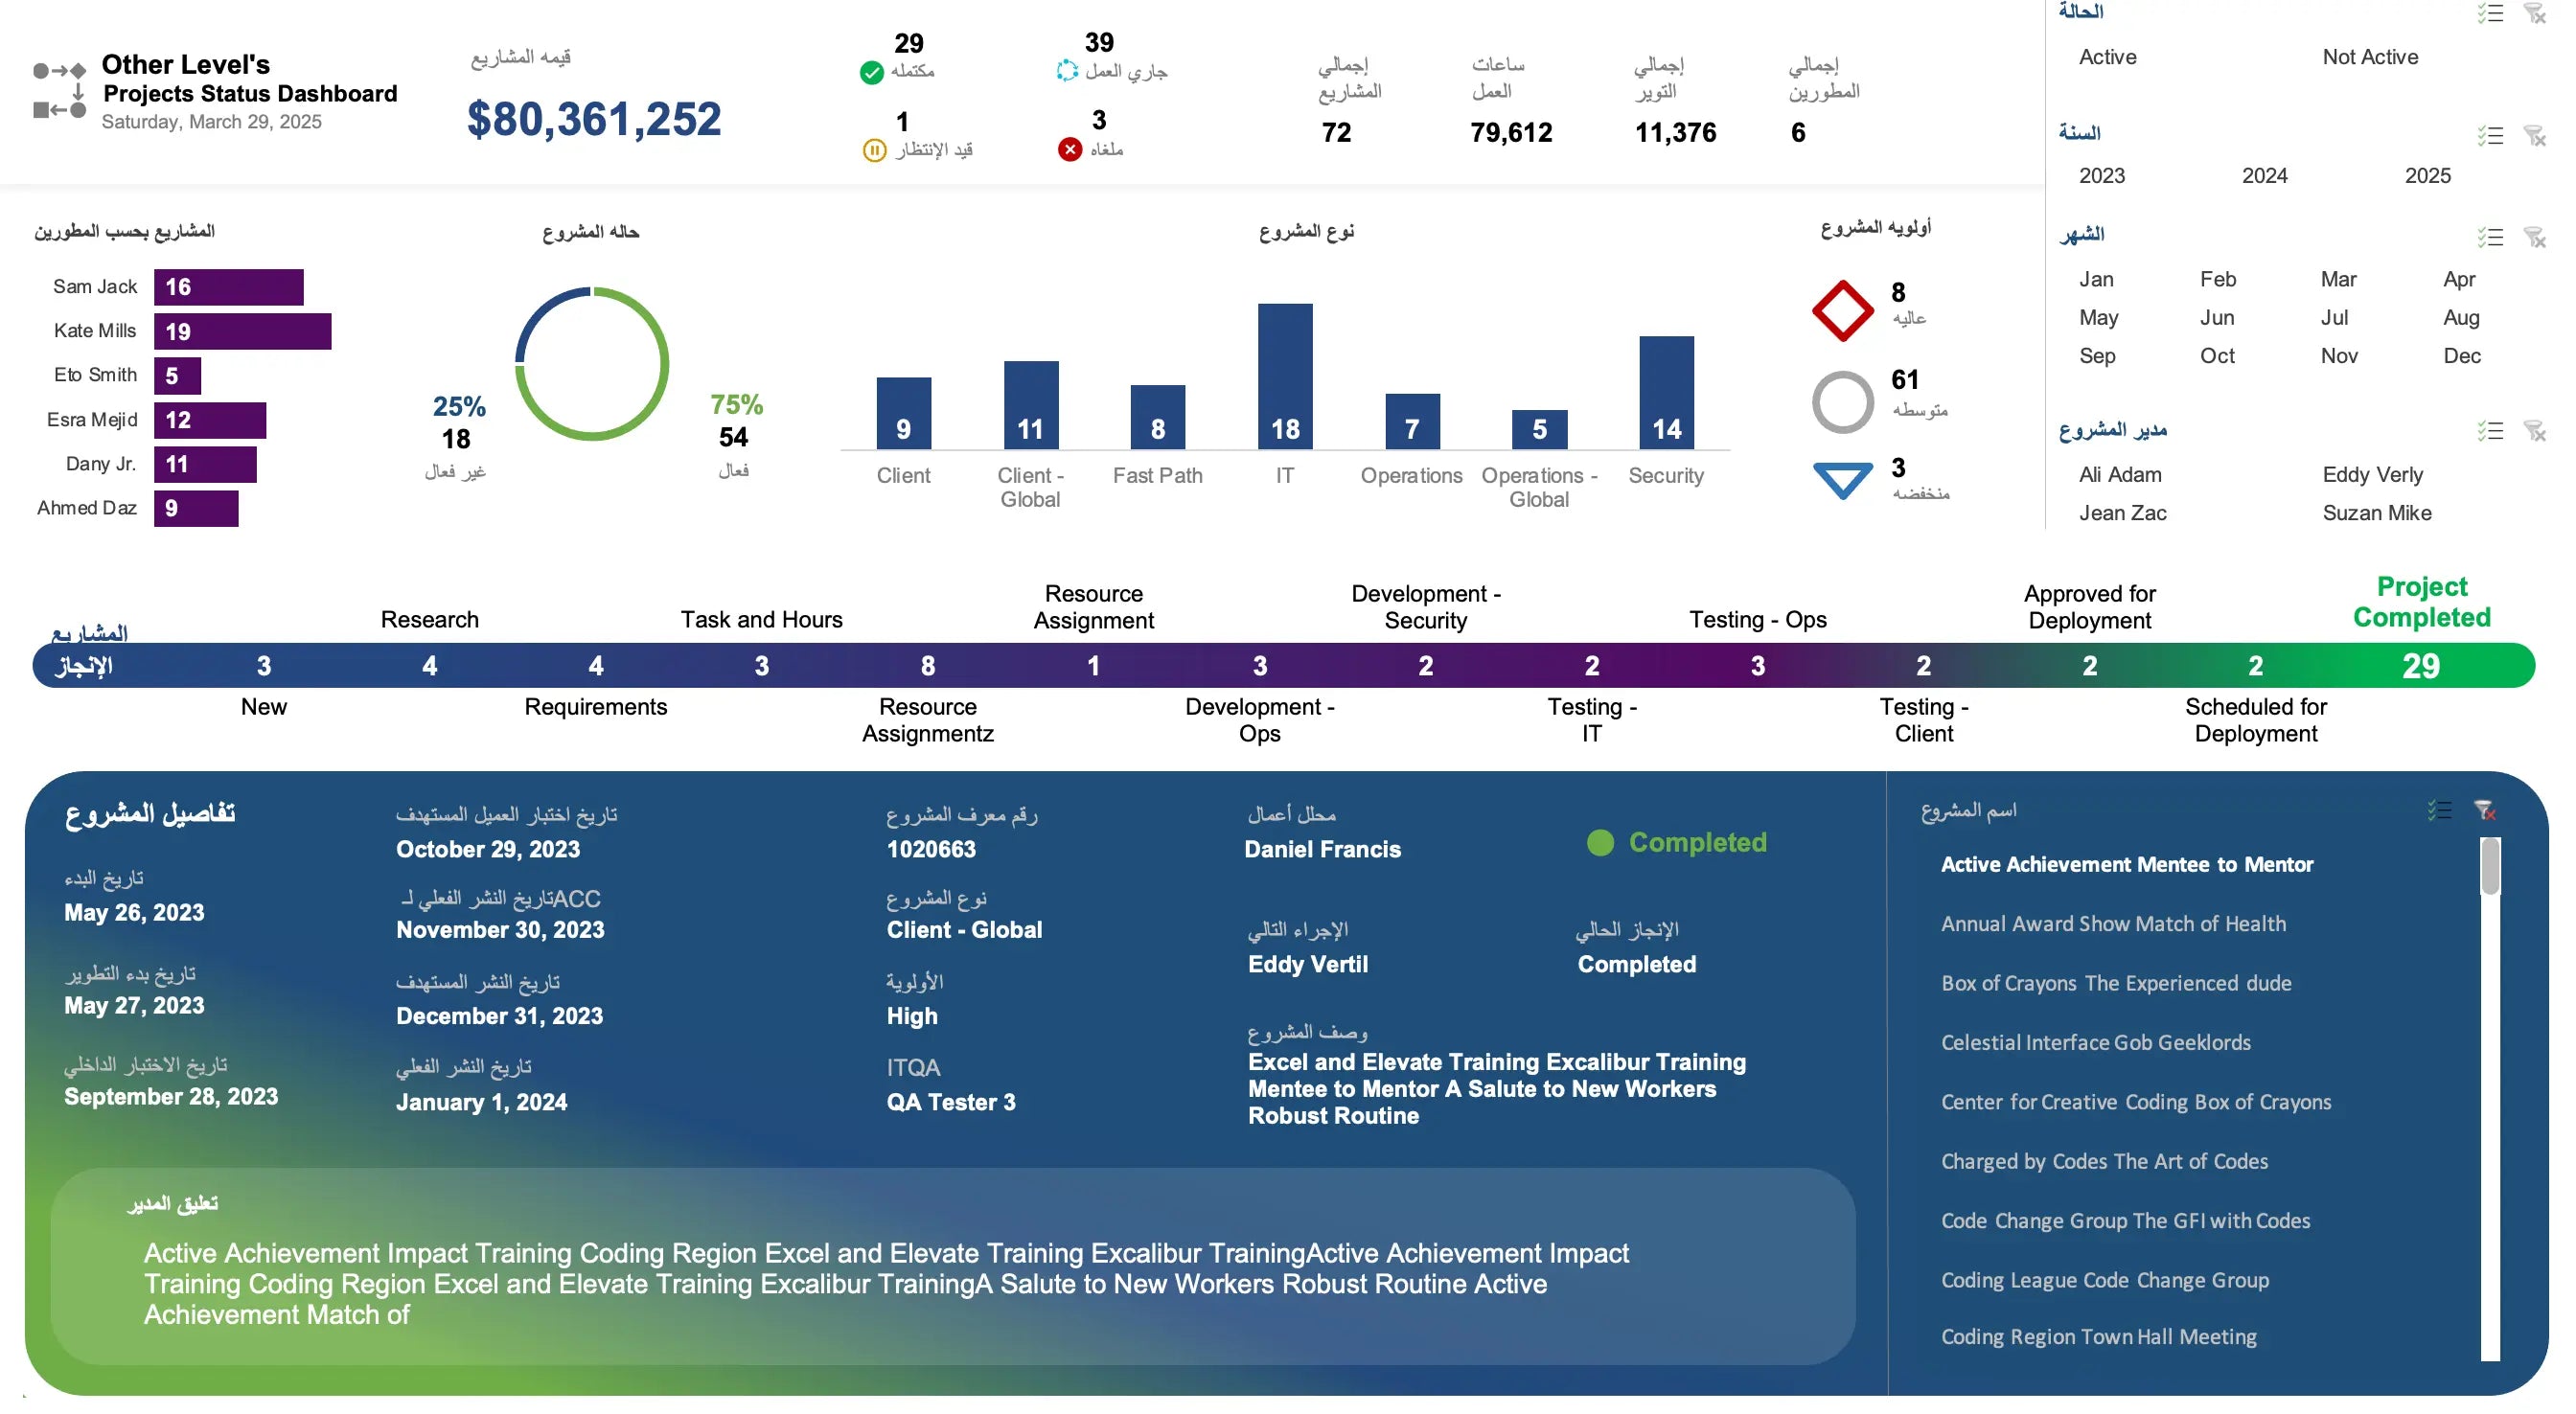Toggle multi-select on the year slicer
Viewport: 2576px width, 1414px height.
(2490, 135)
